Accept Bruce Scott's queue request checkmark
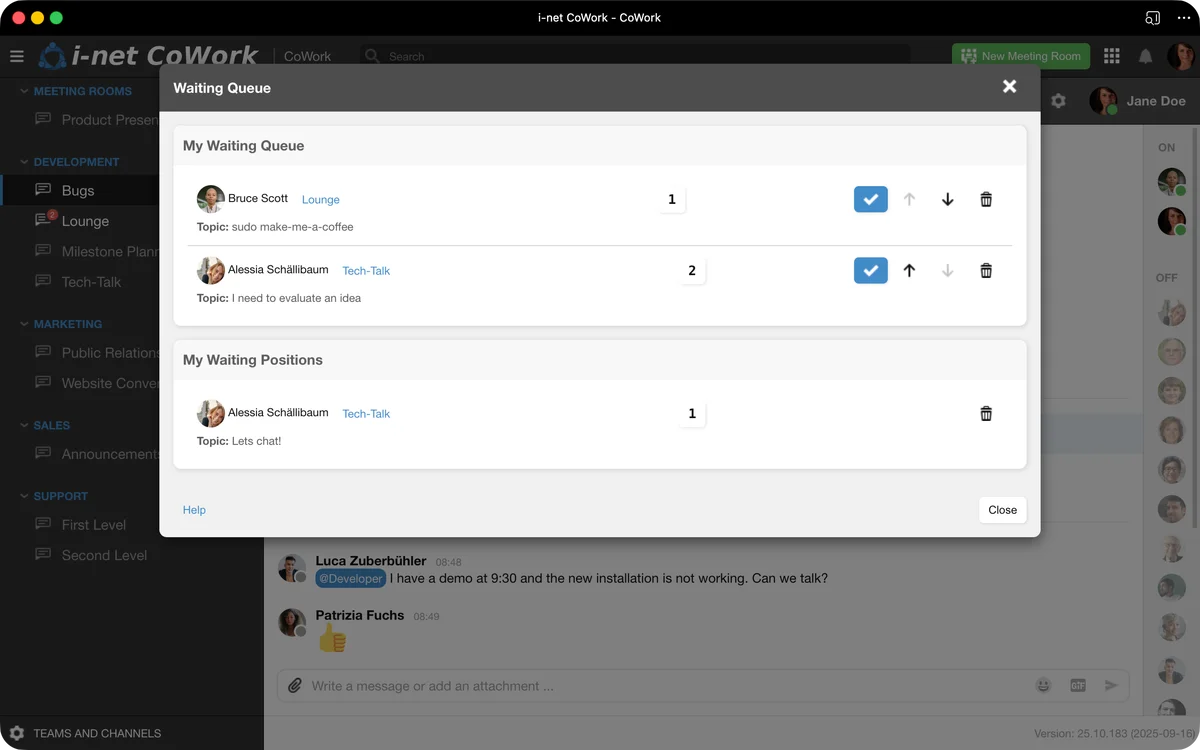The image size is (1200, 750). point(870,200)
